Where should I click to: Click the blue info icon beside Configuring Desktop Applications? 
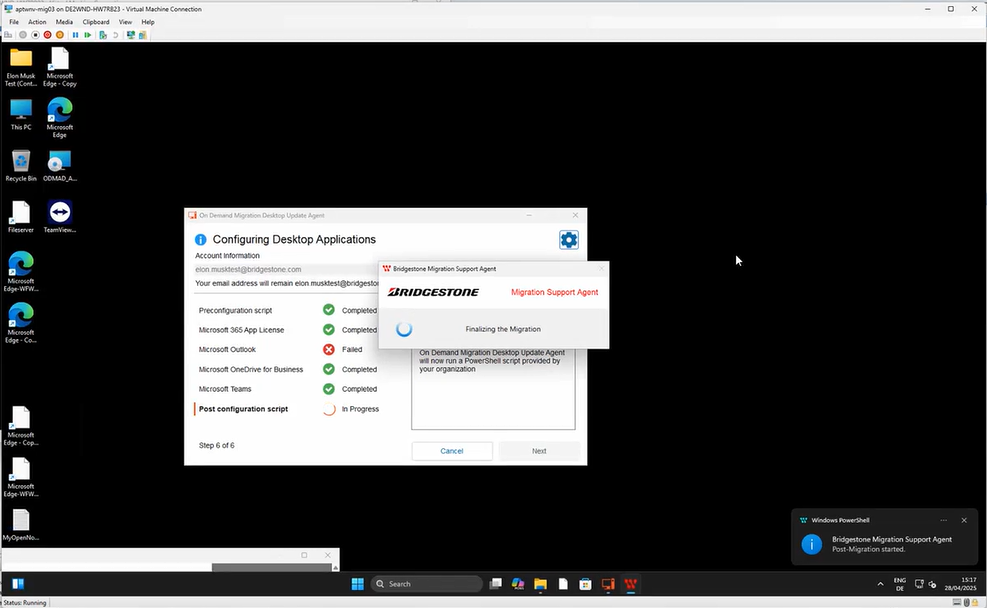click(201, 240)
